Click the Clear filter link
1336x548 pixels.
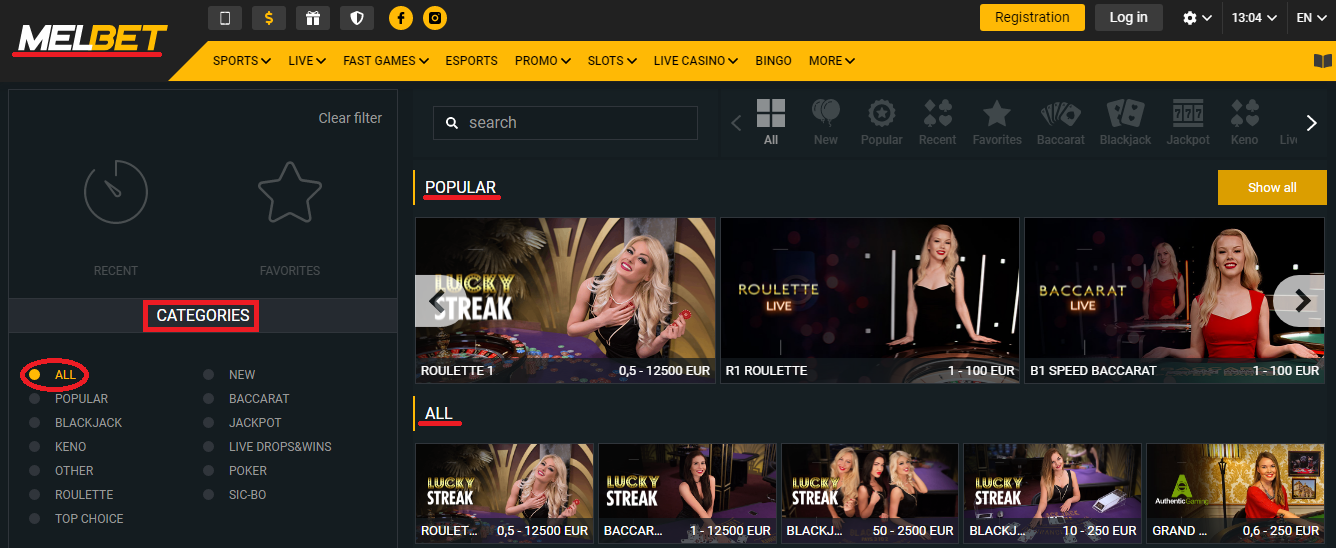350,118
